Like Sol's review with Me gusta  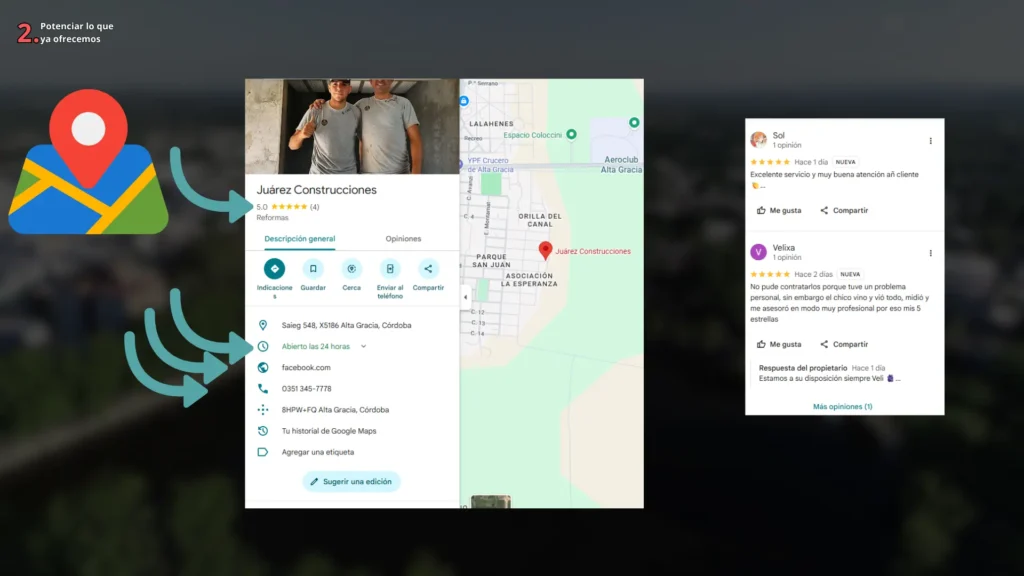(x=778, y=210)
